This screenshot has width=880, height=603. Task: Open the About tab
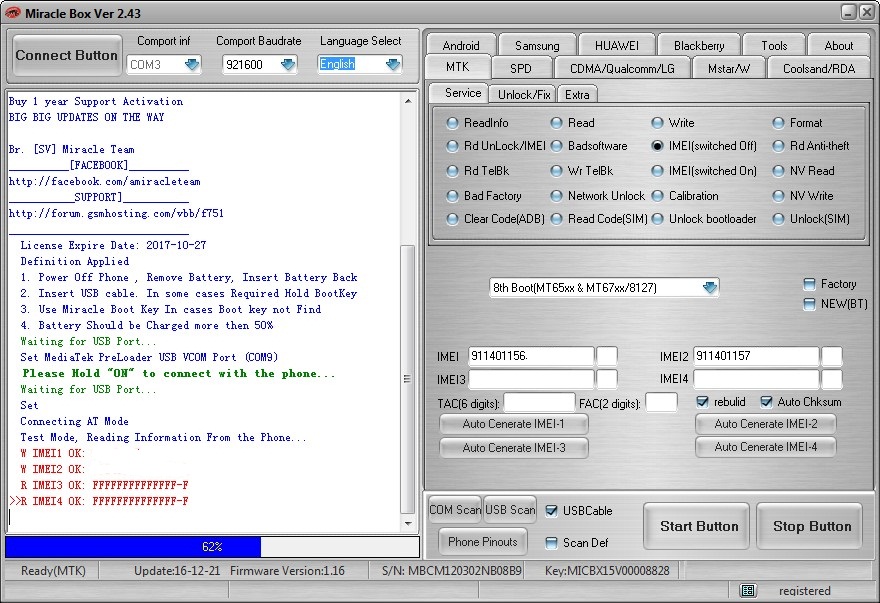point(838,45)
